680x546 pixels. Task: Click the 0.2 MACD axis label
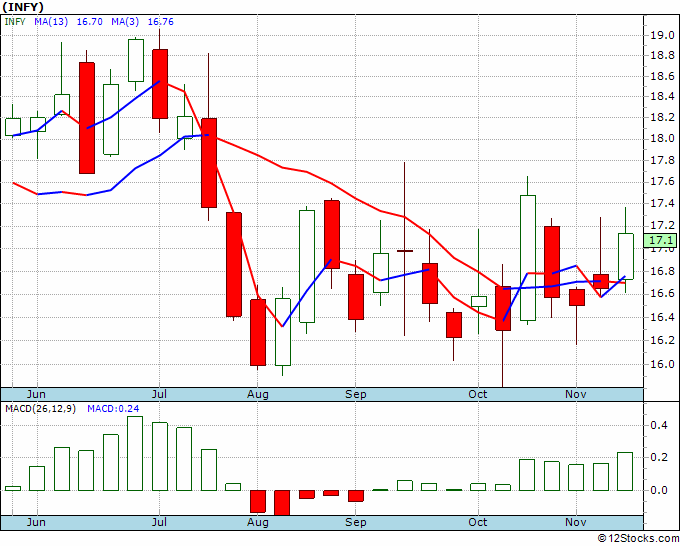click(x=659, y=458)
